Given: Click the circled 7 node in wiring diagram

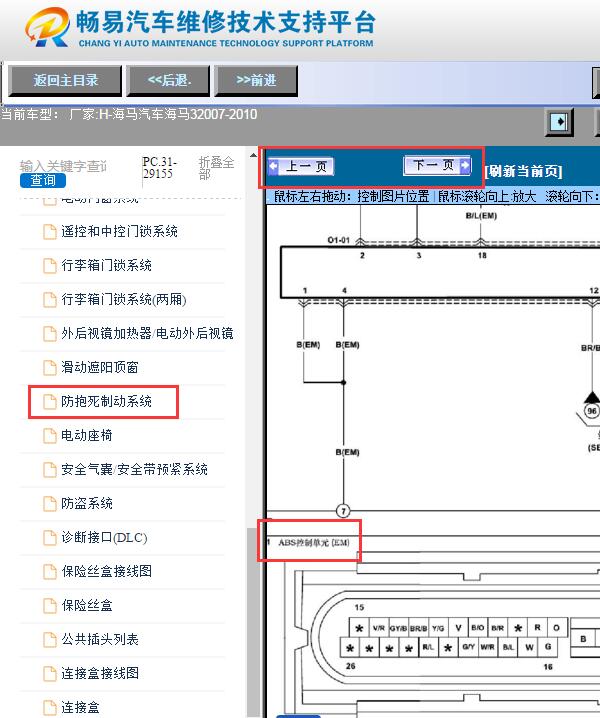Looking at the screenshot, I should [x=343, y=511].
